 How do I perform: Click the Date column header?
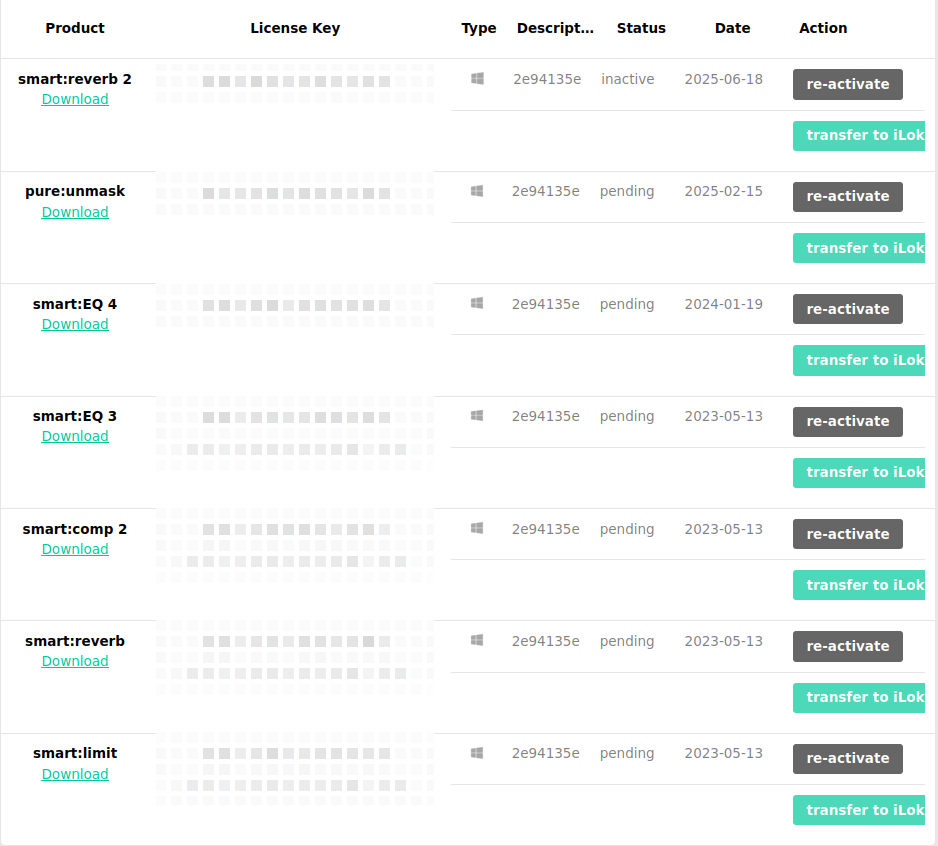pos(732,28)
